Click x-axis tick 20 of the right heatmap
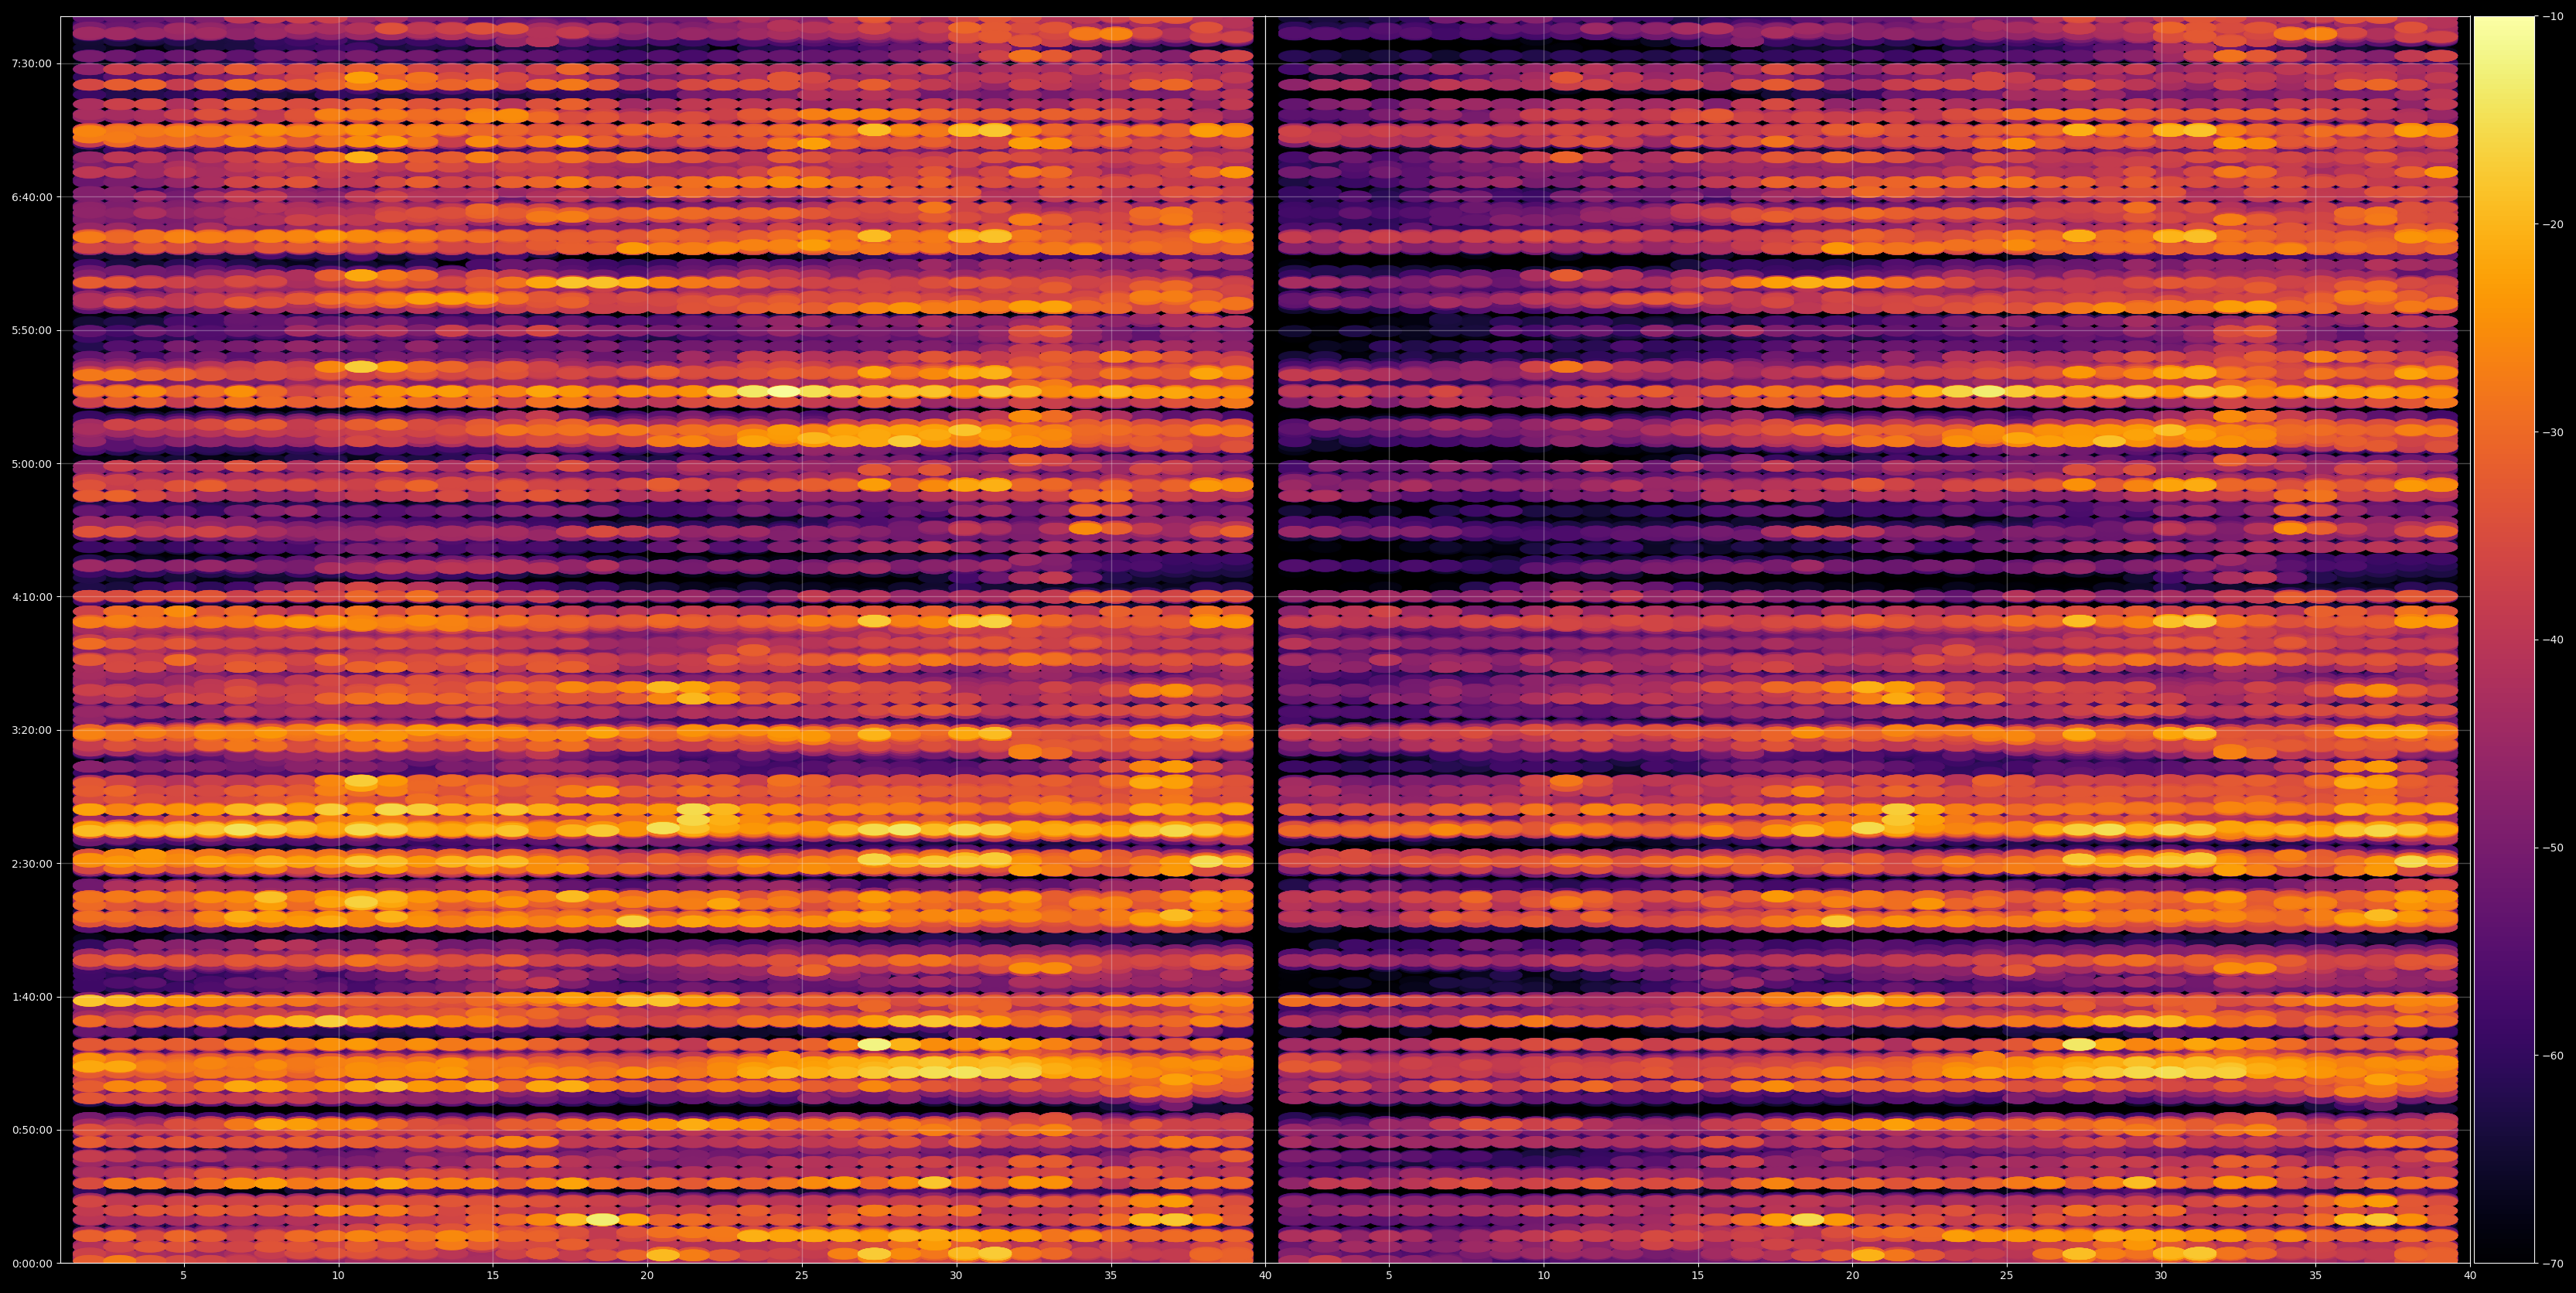Screen dimensions: 2576x1293 tap(1852, 1276)
